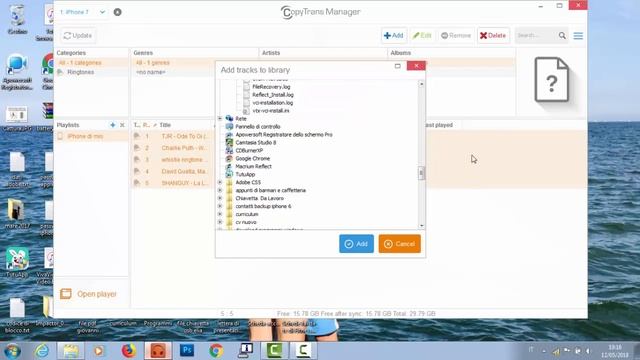Select the <no name> genre
Screen dimensions: 640x360
pos(151,72)
